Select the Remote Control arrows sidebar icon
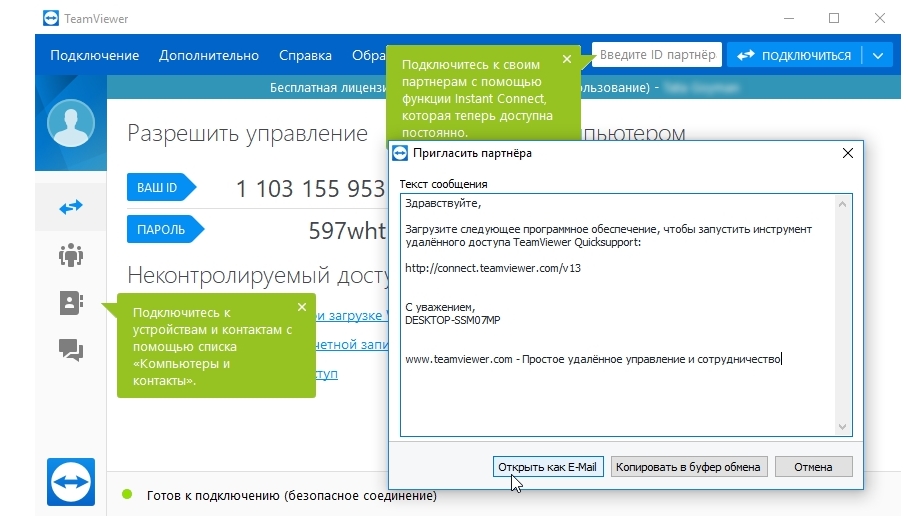The height and width of the screenshot is (525, 921). tap(70, 207)
